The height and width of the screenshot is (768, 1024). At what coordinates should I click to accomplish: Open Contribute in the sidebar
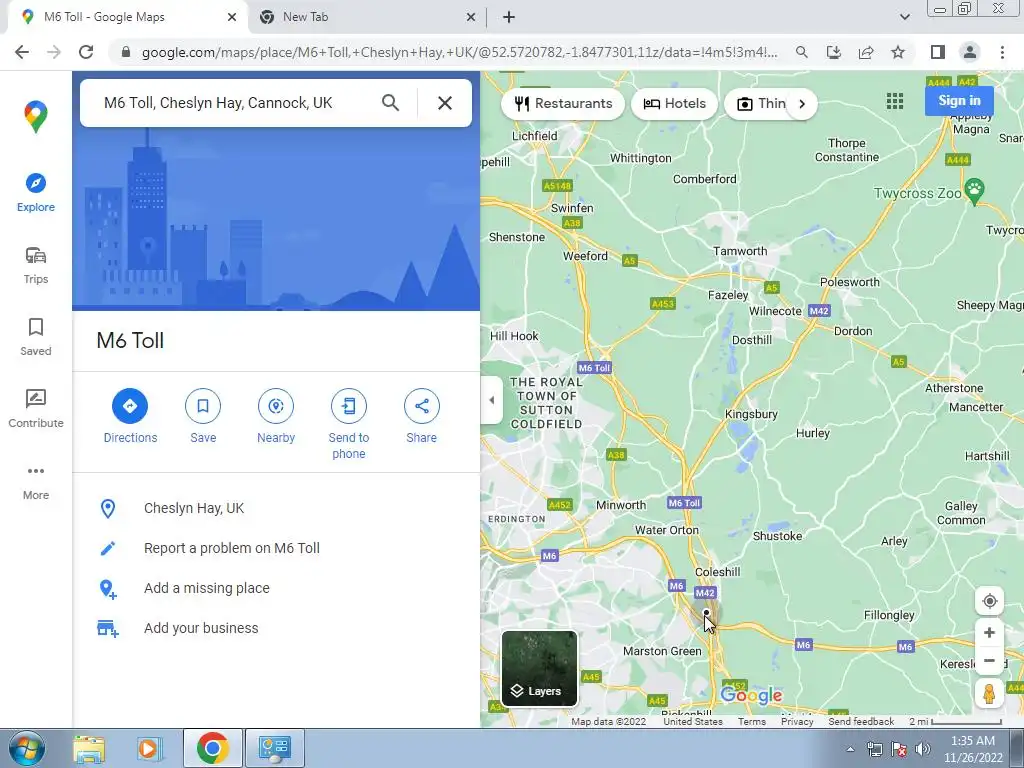pos(36,409)
